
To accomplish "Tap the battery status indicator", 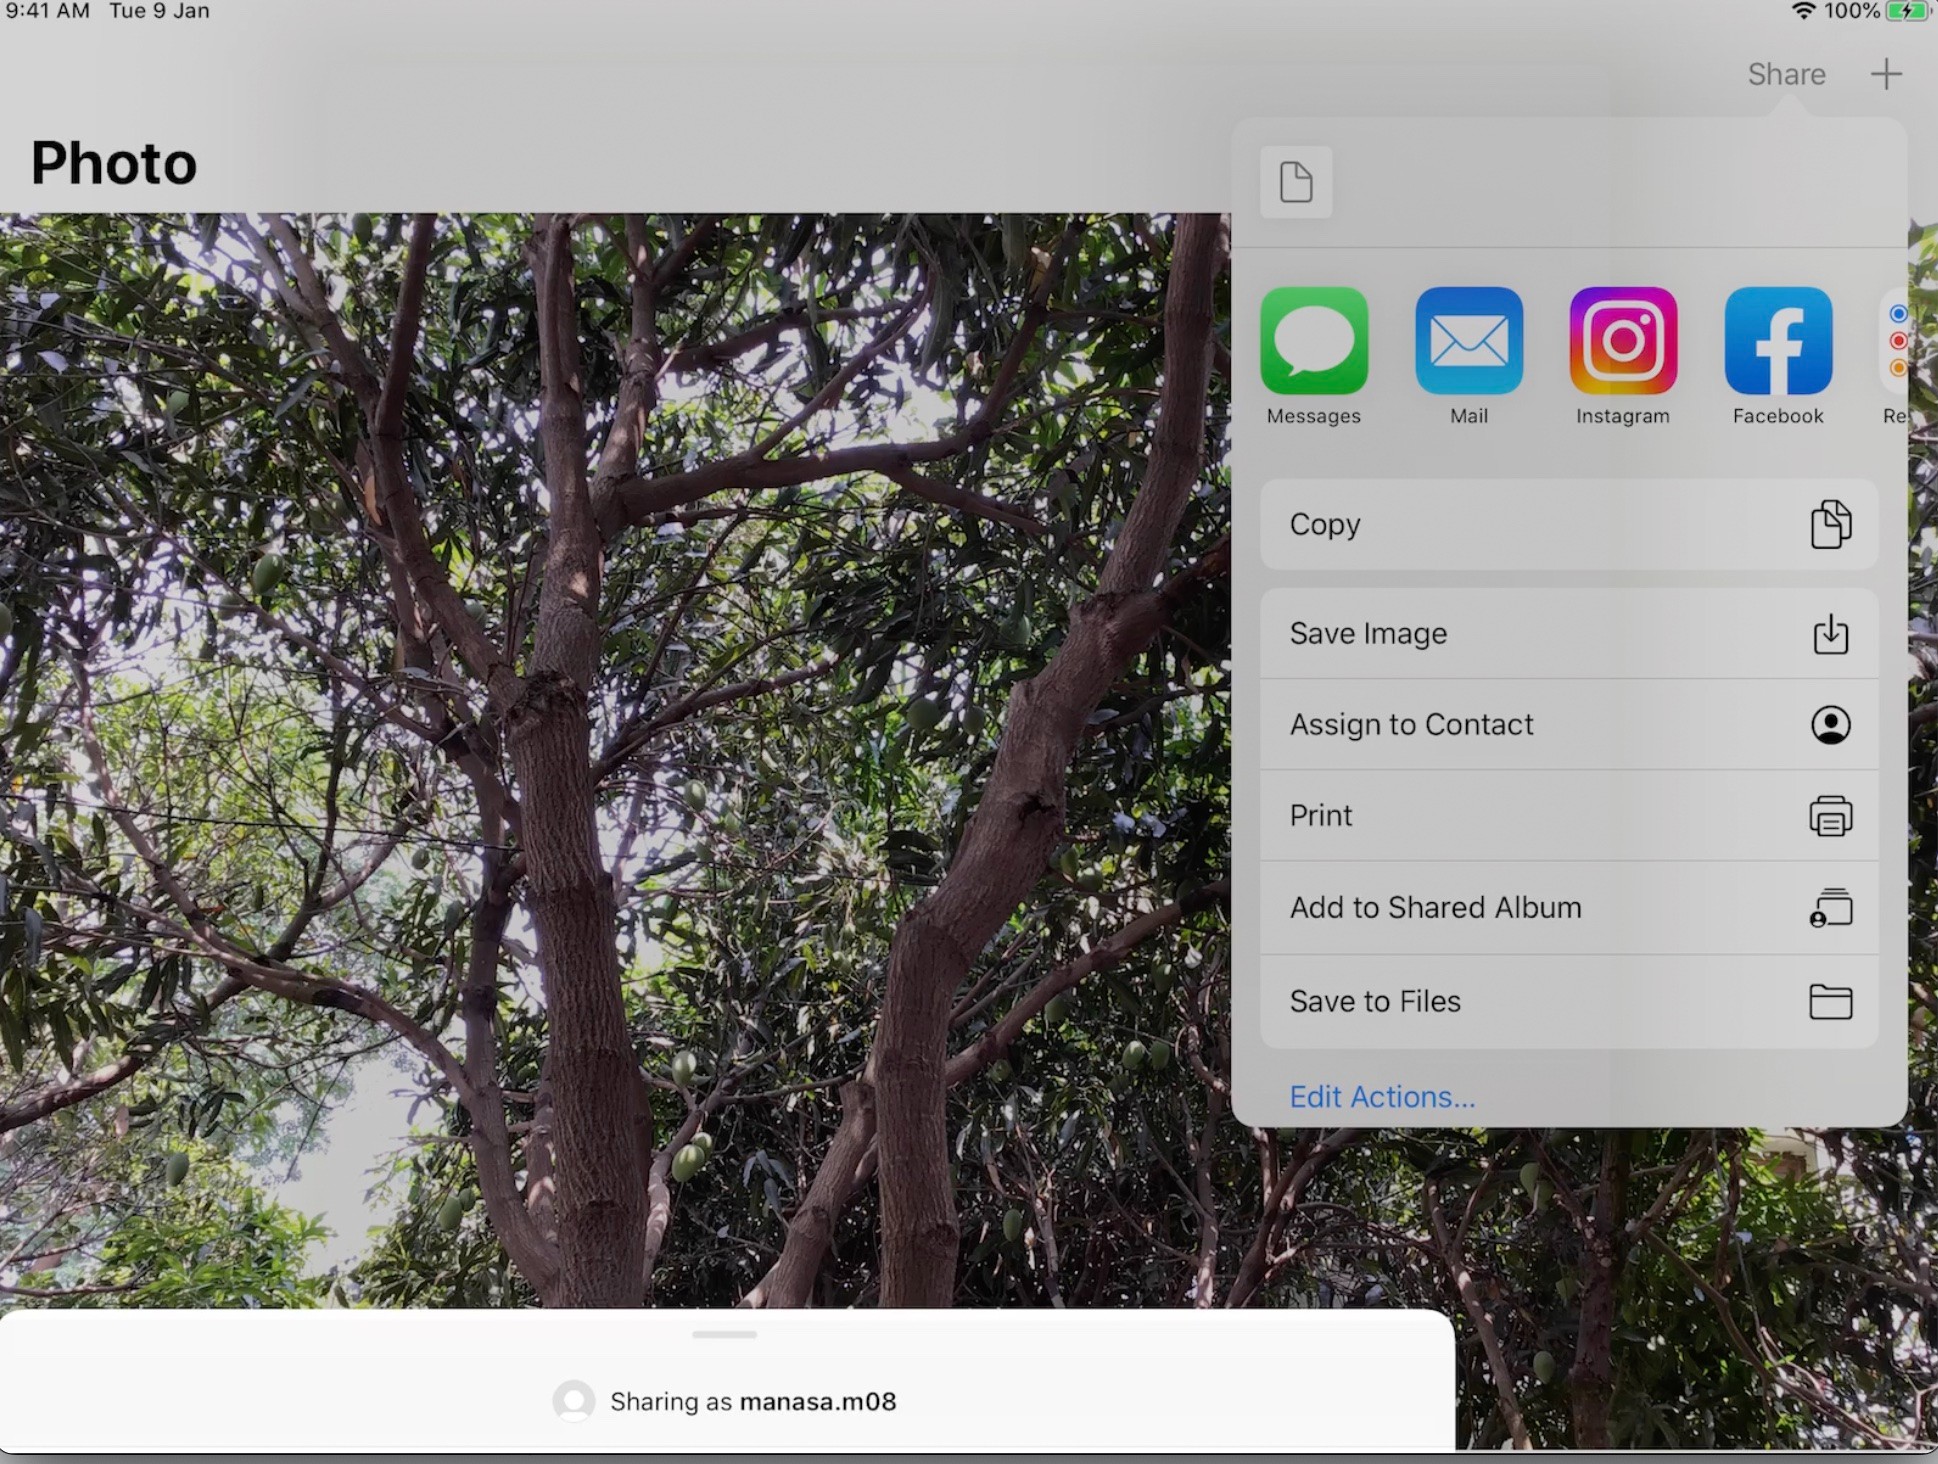I will pyautogui.click(x=1905, y=12).
